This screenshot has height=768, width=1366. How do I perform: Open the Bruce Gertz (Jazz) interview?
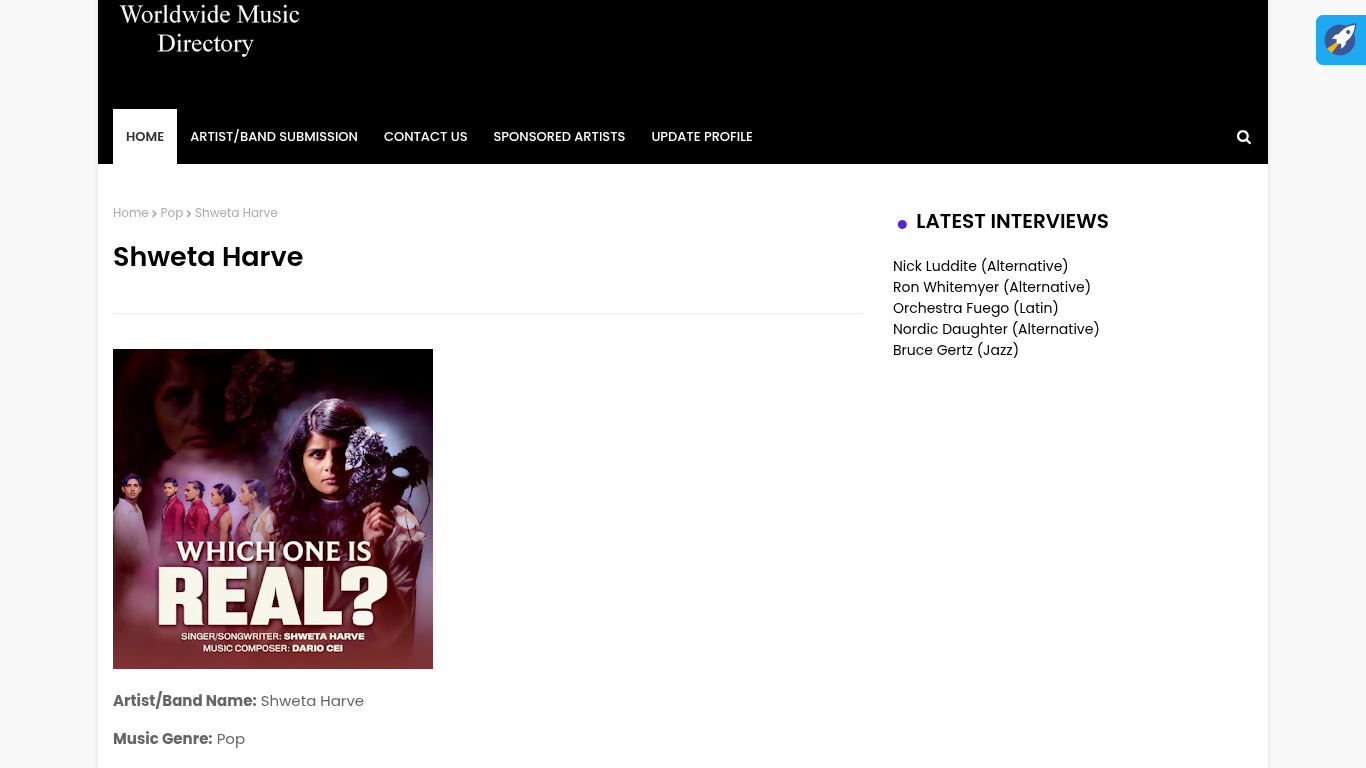coord(955,350)
